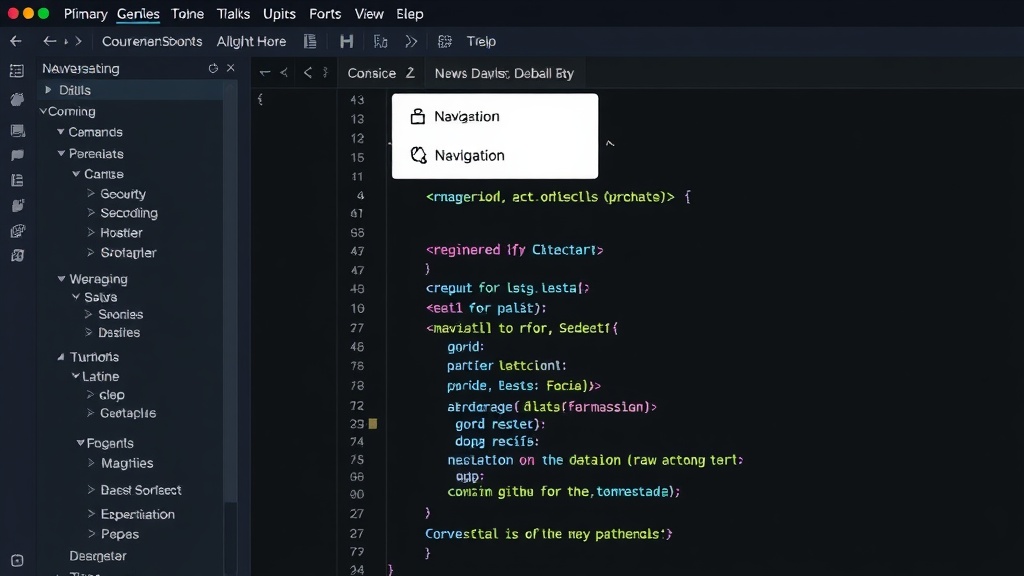Collapse the Perenlats tree node

pyautogui.click(x=61, y=153)
